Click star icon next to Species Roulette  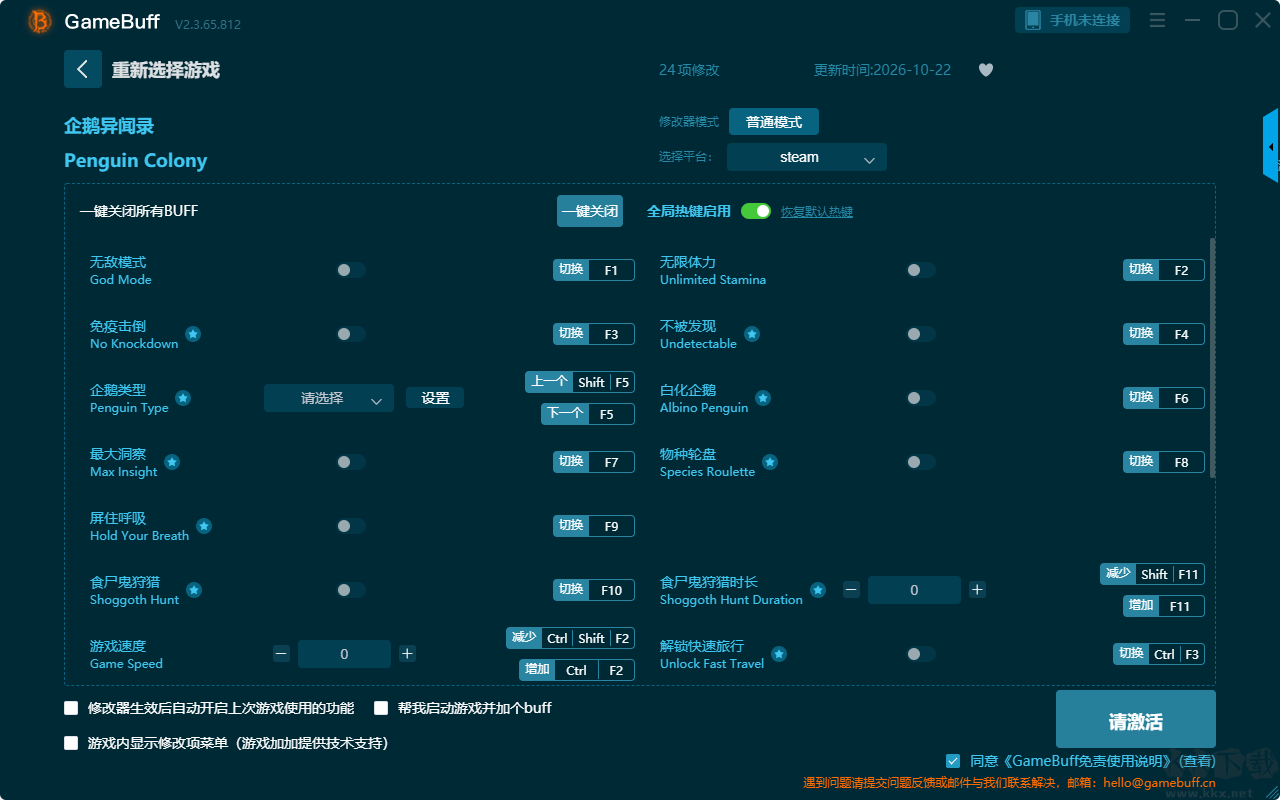coord(770,462)
